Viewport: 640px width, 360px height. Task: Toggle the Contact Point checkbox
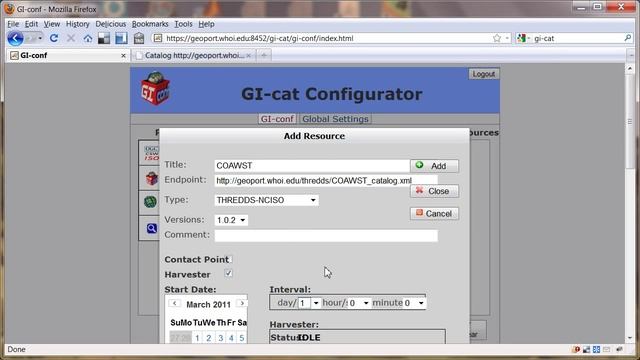230,259
